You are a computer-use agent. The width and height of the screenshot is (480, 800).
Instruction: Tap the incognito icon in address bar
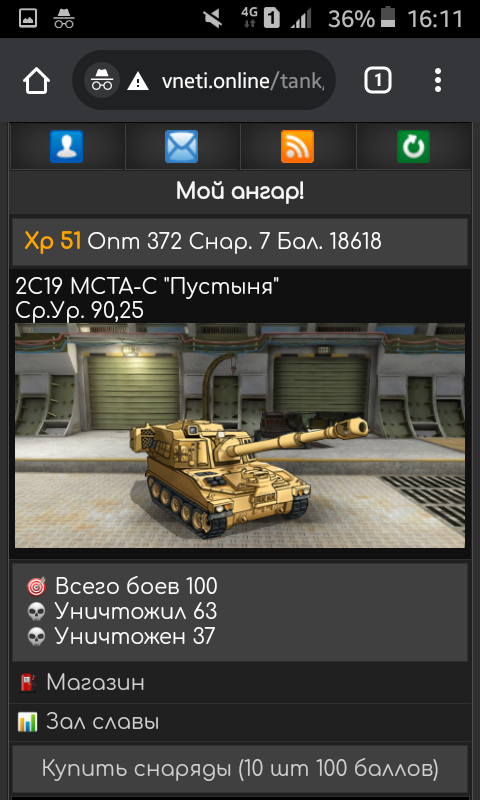102,81
